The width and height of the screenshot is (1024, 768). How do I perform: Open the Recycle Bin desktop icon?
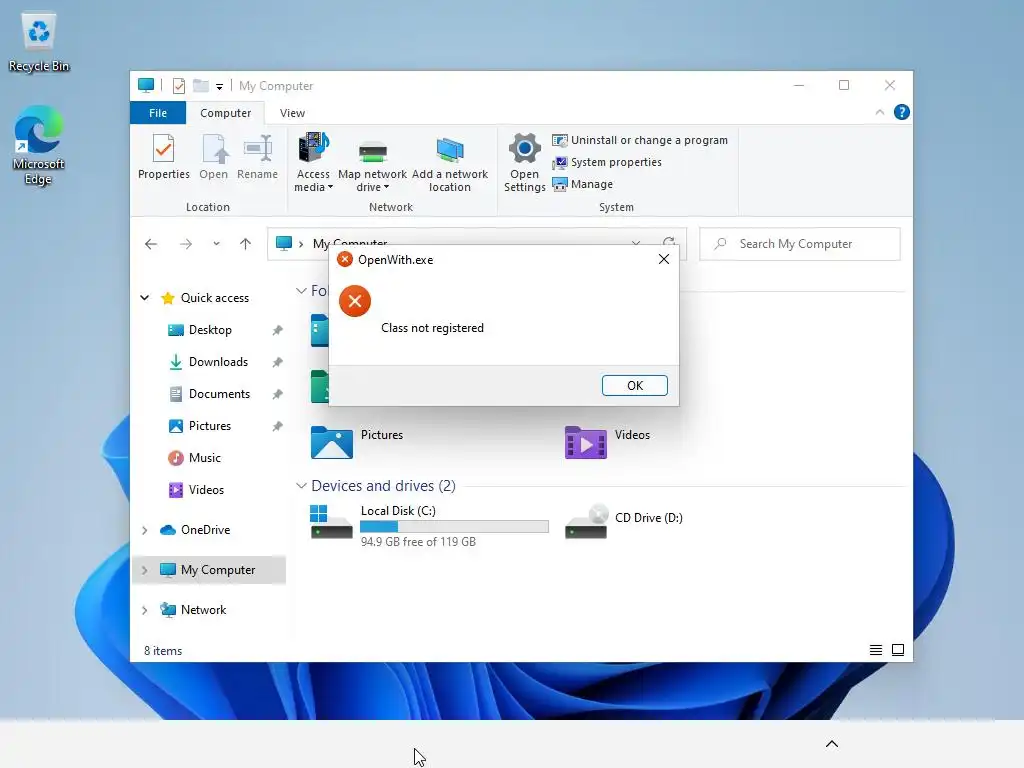(x=39, y=42)
